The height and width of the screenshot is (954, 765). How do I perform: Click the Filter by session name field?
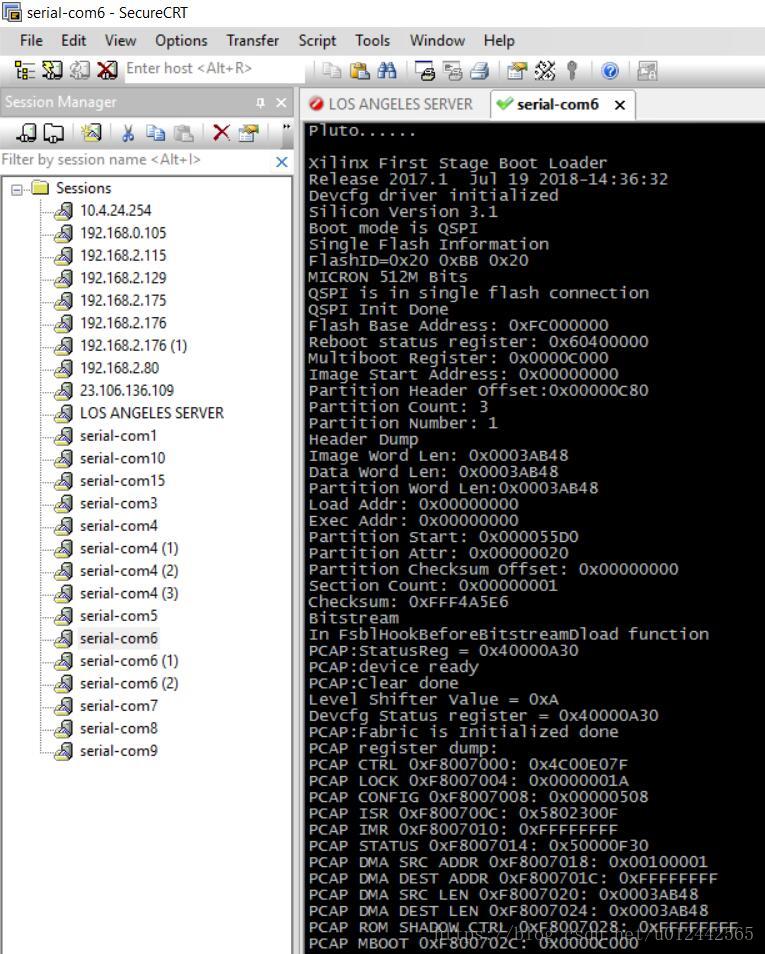tap(137, 160)
